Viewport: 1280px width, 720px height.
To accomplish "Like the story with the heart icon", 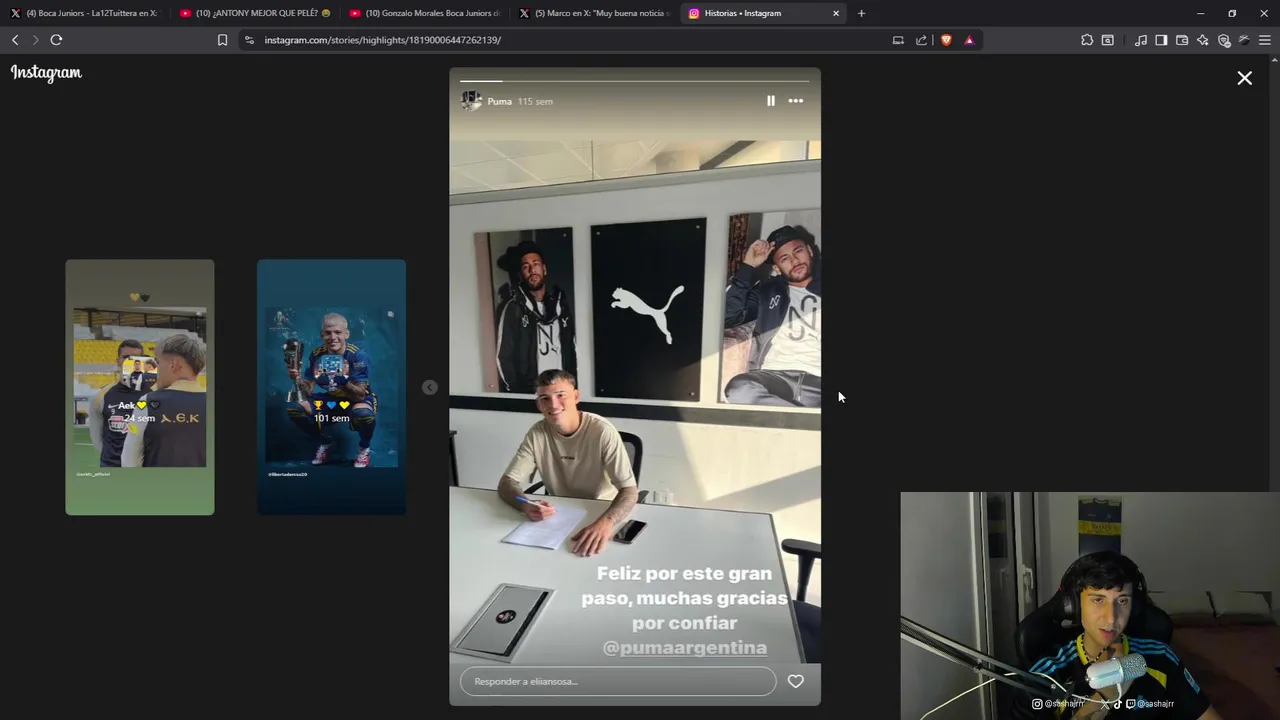I will (x=796, y=681).
